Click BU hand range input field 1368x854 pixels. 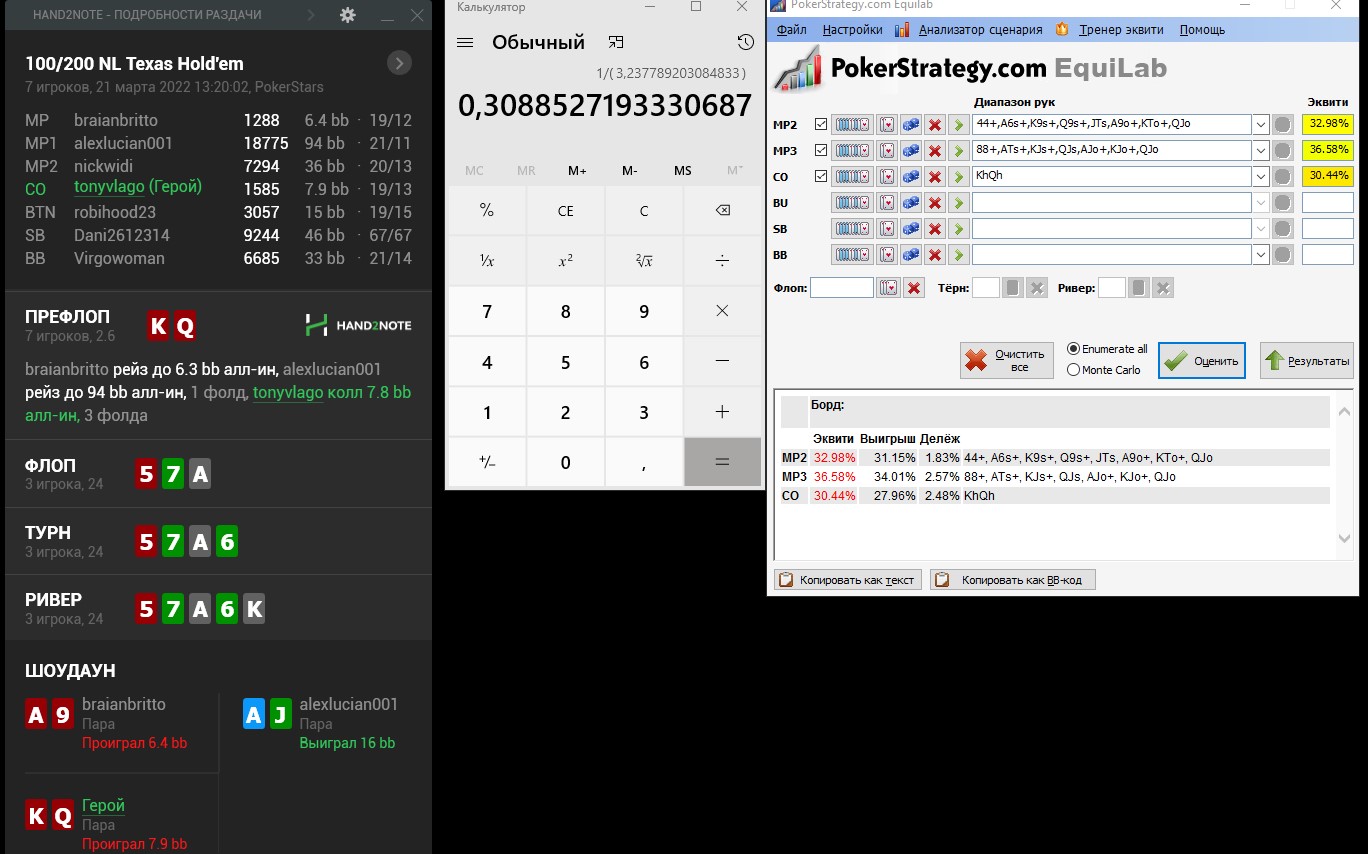[1111, 203]
